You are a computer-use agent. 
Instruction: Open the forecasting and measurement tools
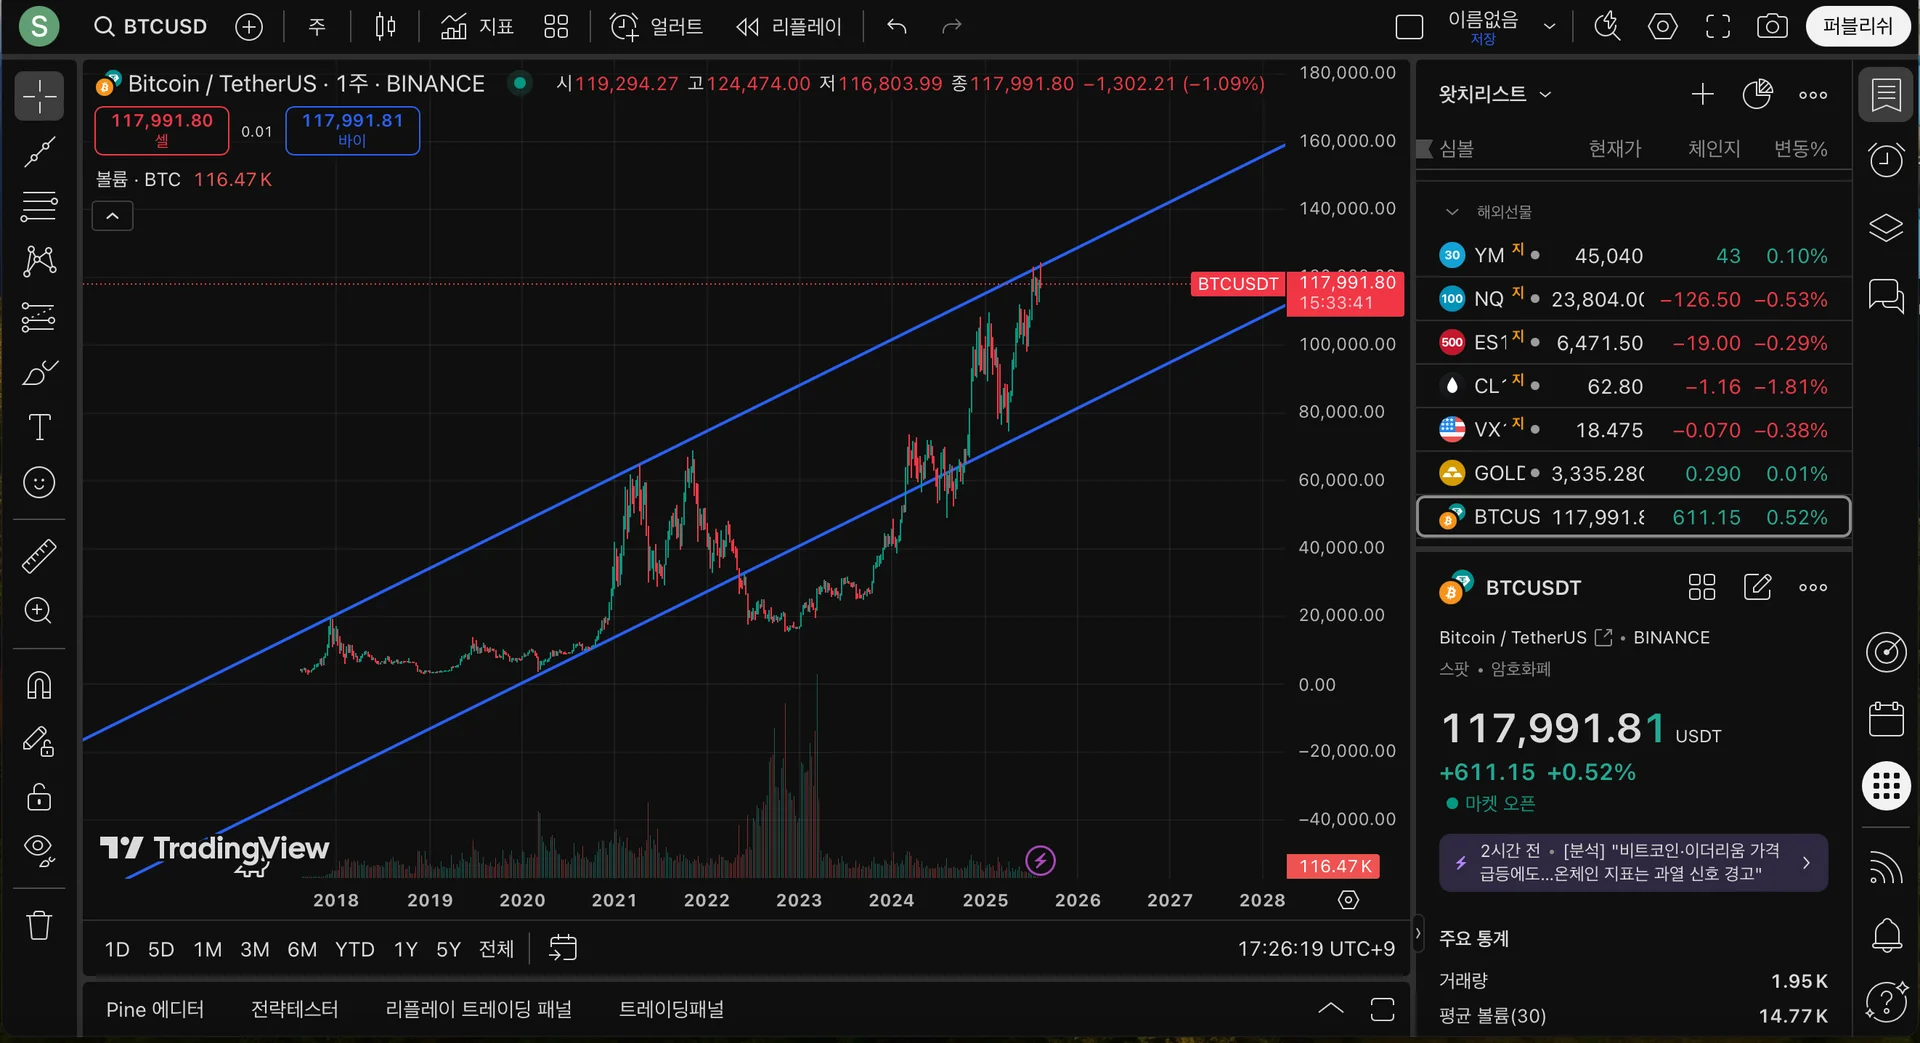39,318
